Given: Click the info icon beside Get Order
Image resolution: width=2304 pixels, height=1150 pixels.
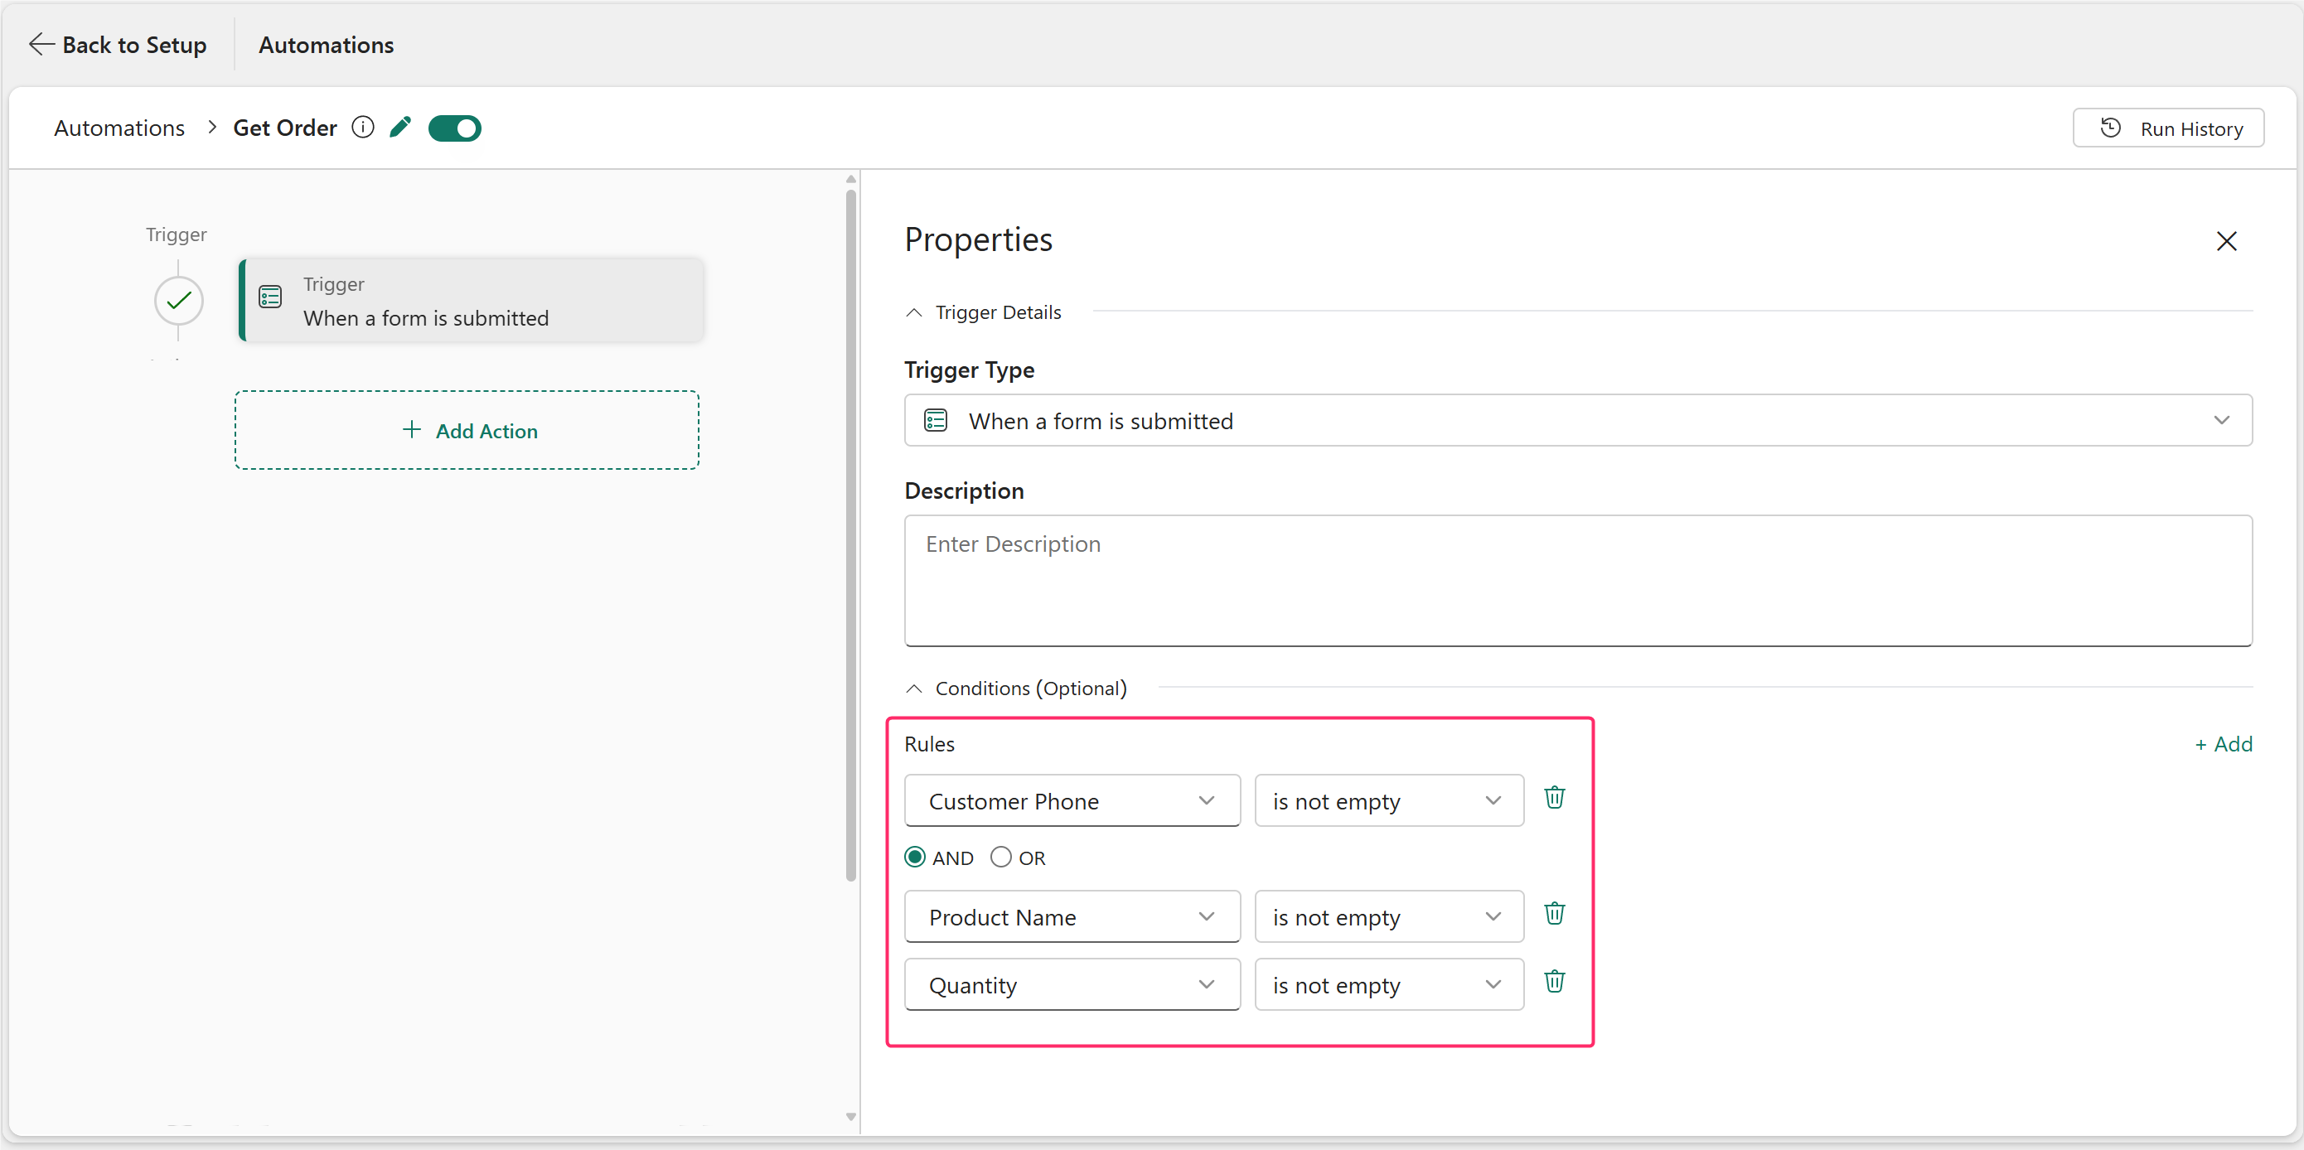Looking at the screenshot, I should coord(363,127).
